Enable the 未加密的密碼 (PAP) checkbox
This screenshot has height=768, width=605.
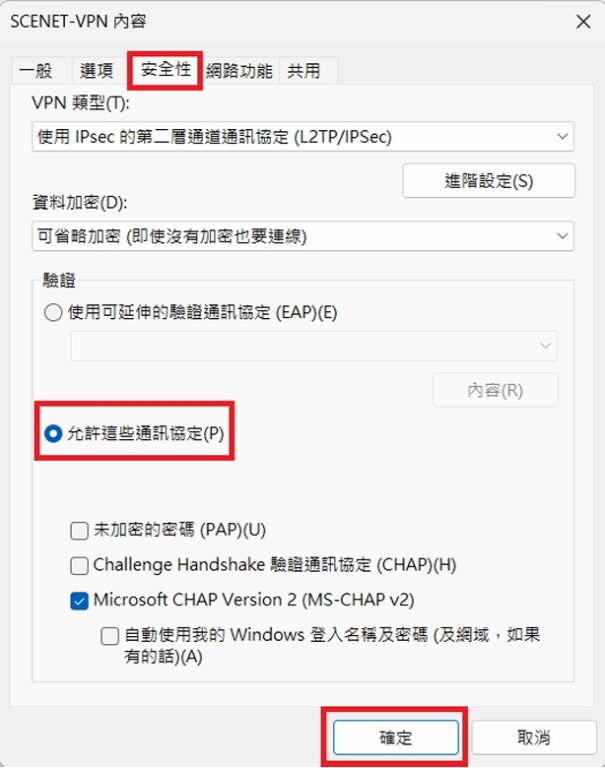tap(79, 530)
